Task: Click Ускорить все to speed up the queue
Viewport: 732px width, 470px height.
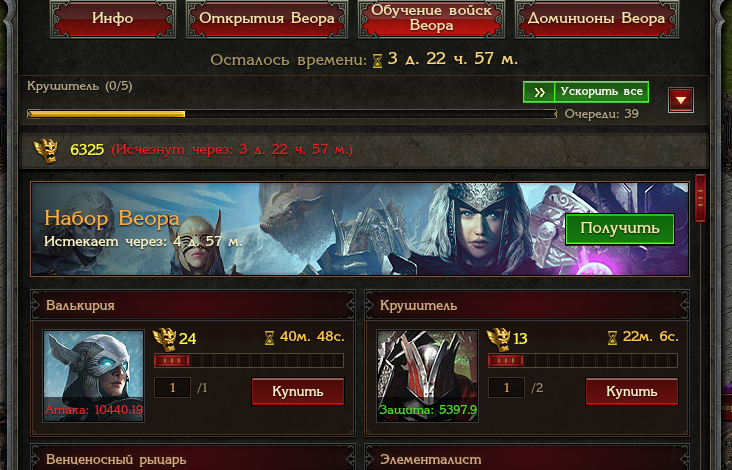Action: (601, 92)
